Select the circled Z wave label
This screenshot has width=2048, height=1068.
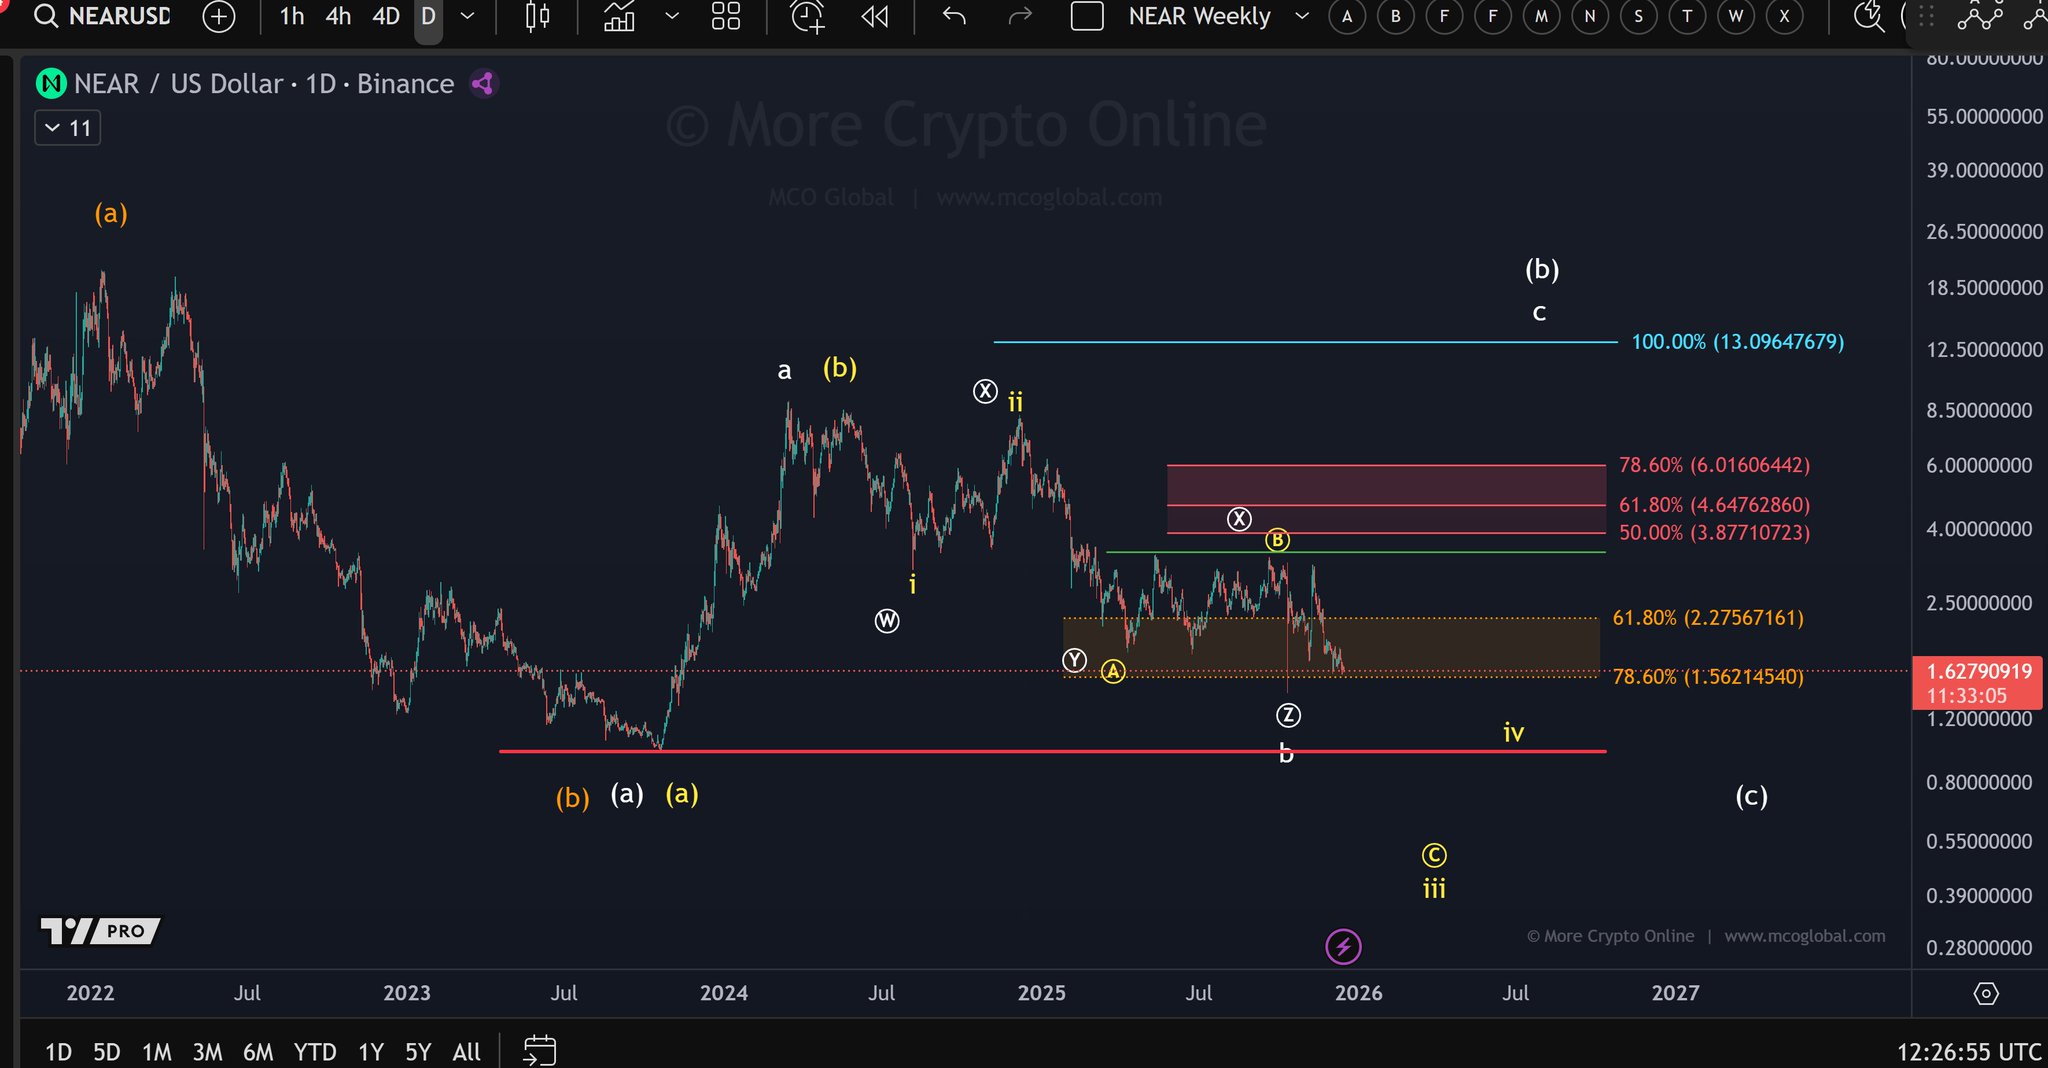(1288, 715)
